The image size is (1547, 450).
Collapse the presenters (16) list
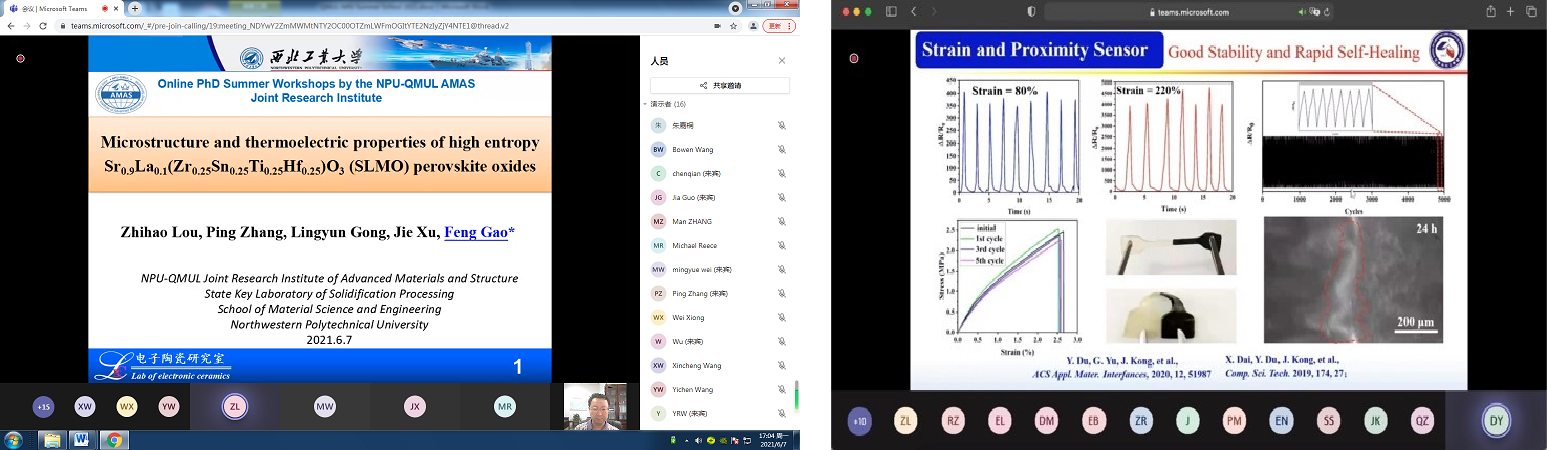coord(645,104)
